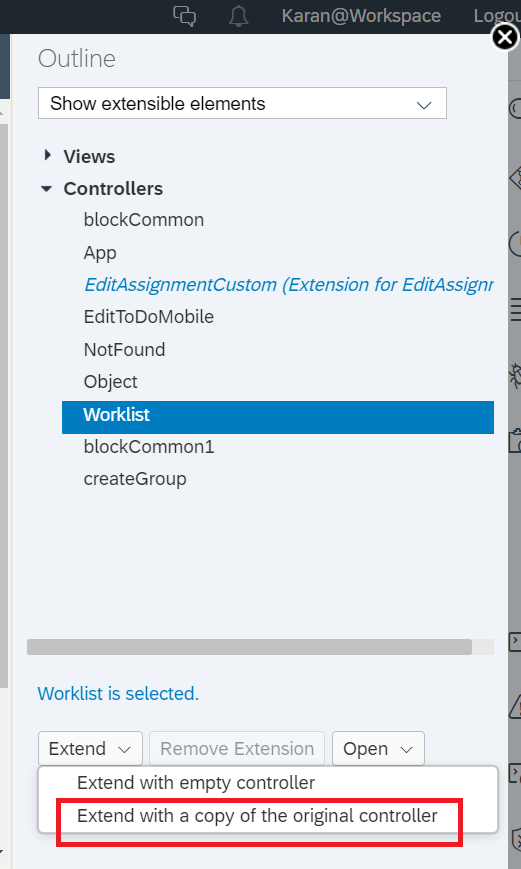Expand the Views tree node

click(x=48, y=156)
